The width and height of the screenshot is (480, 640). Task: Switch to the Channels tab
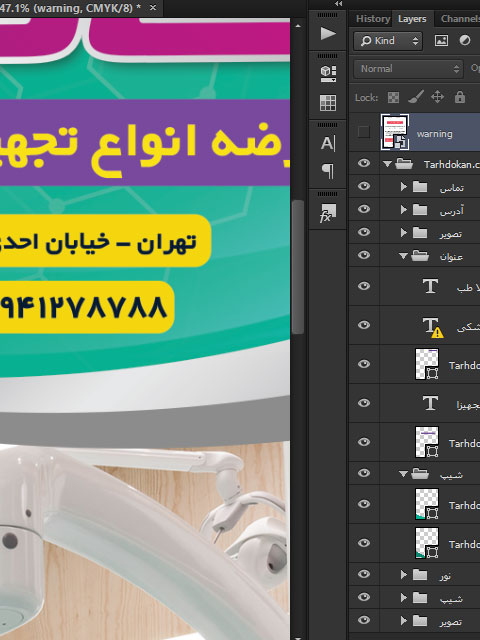(x=460, y=19)
